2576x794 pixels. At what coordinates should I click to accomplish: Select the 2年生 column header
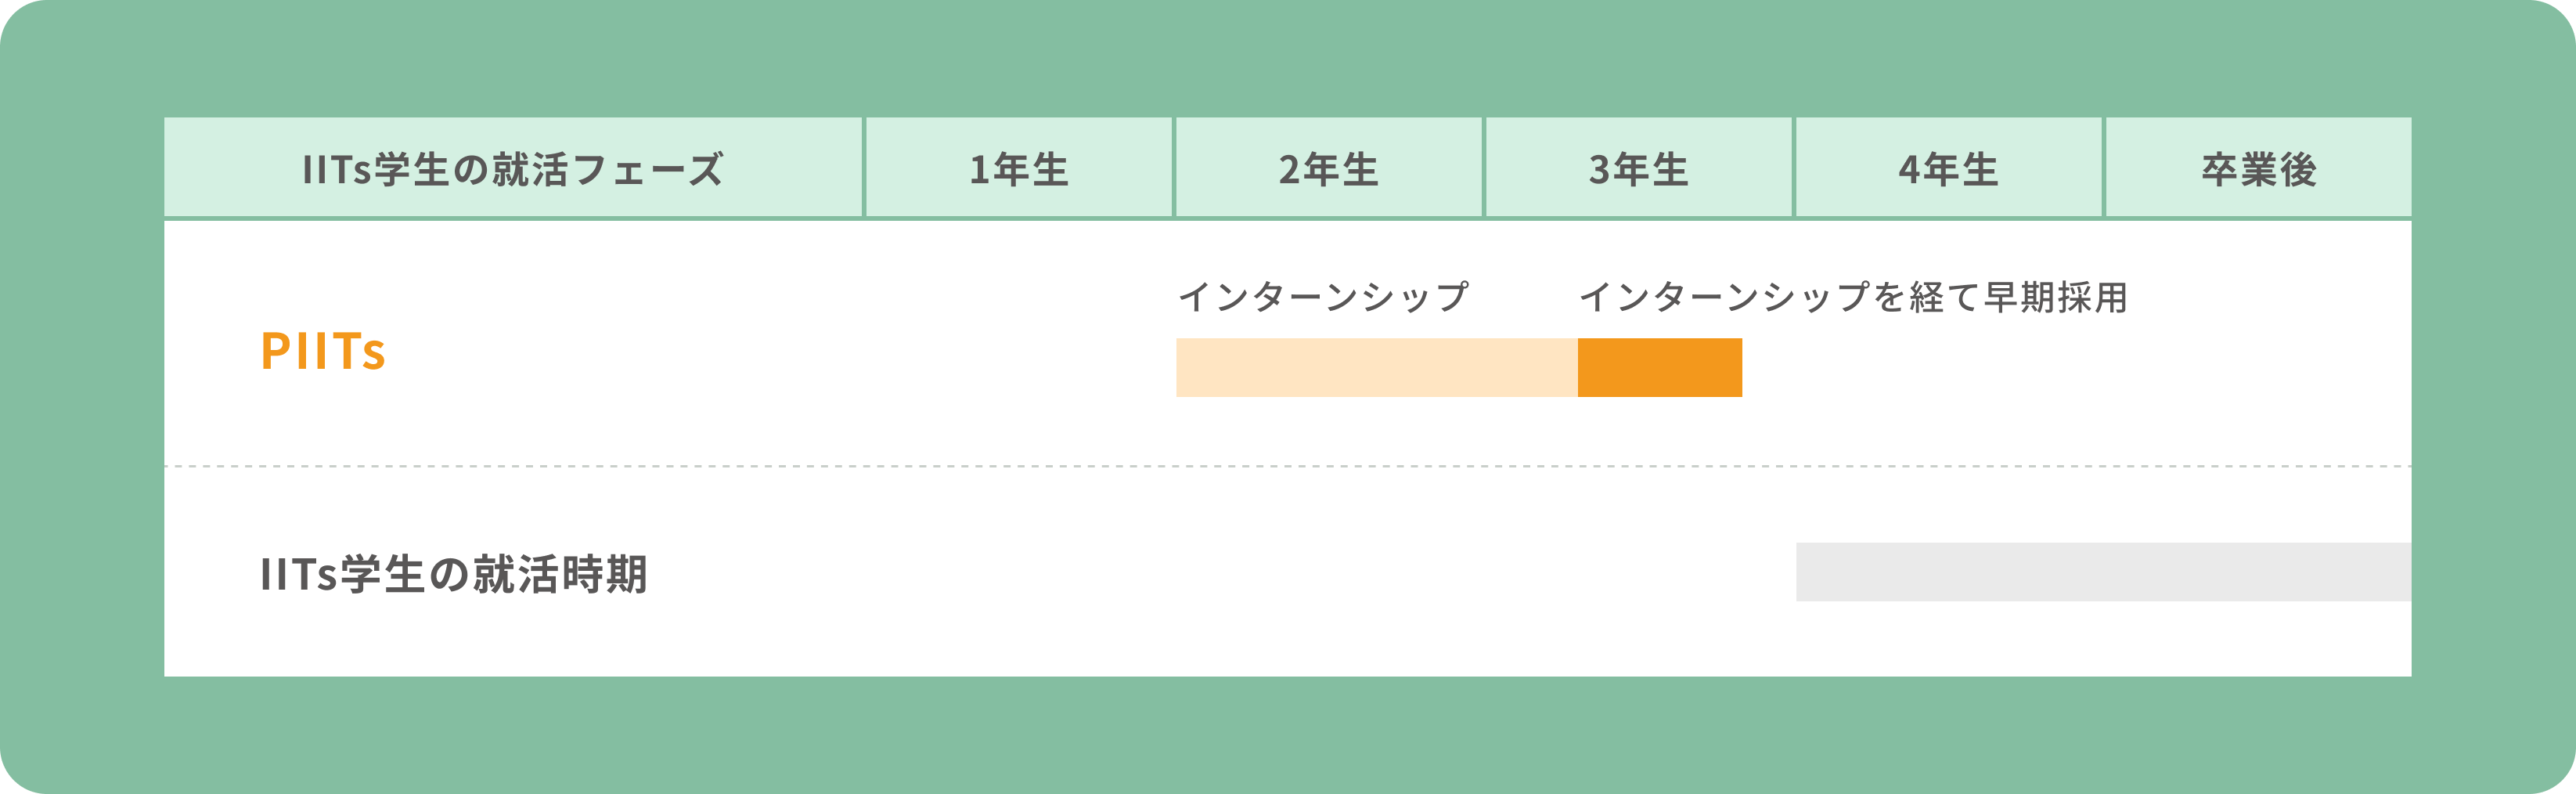pyautogui.click(x=1329, y=167)
